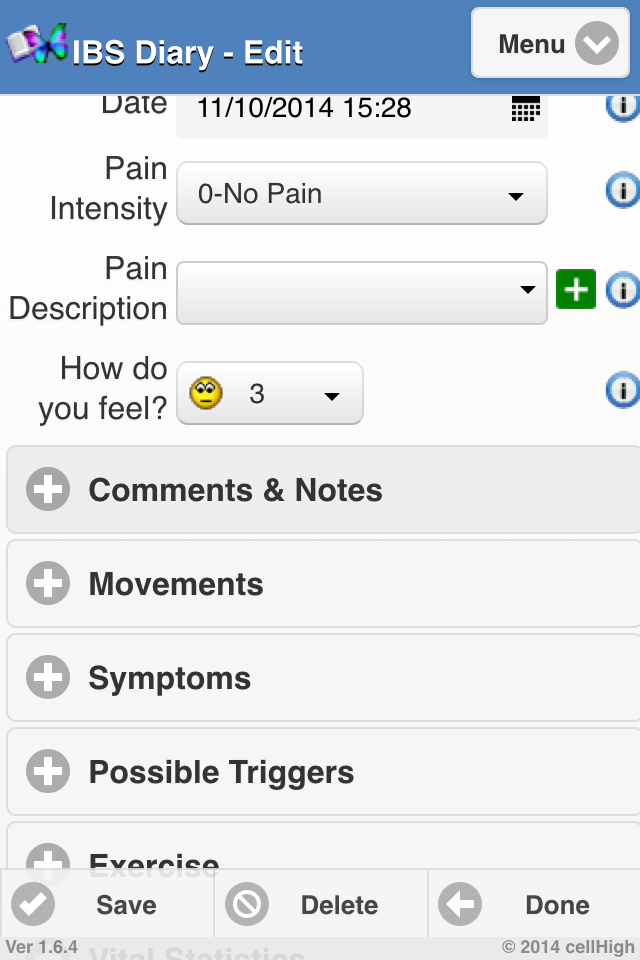Show info for How do you feel
The width and height of the screenshot is (640, 960).
pos(622,390)
